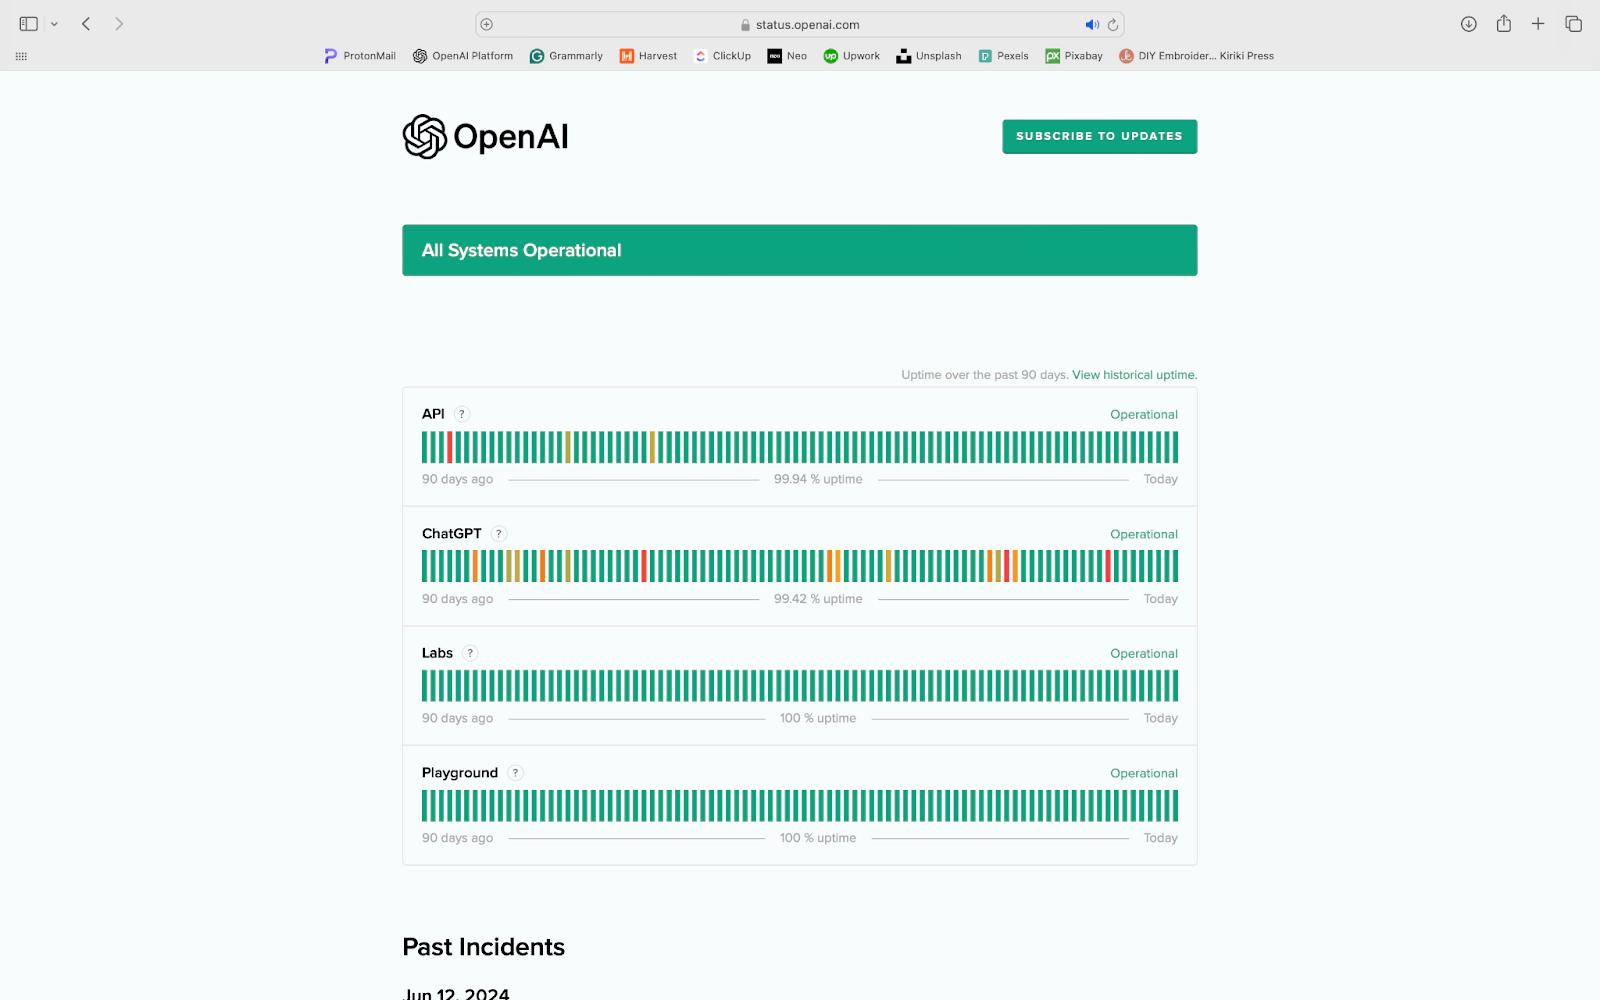
Task: Show Labs help question mark tooltip
Action: (x=470, y=653)
